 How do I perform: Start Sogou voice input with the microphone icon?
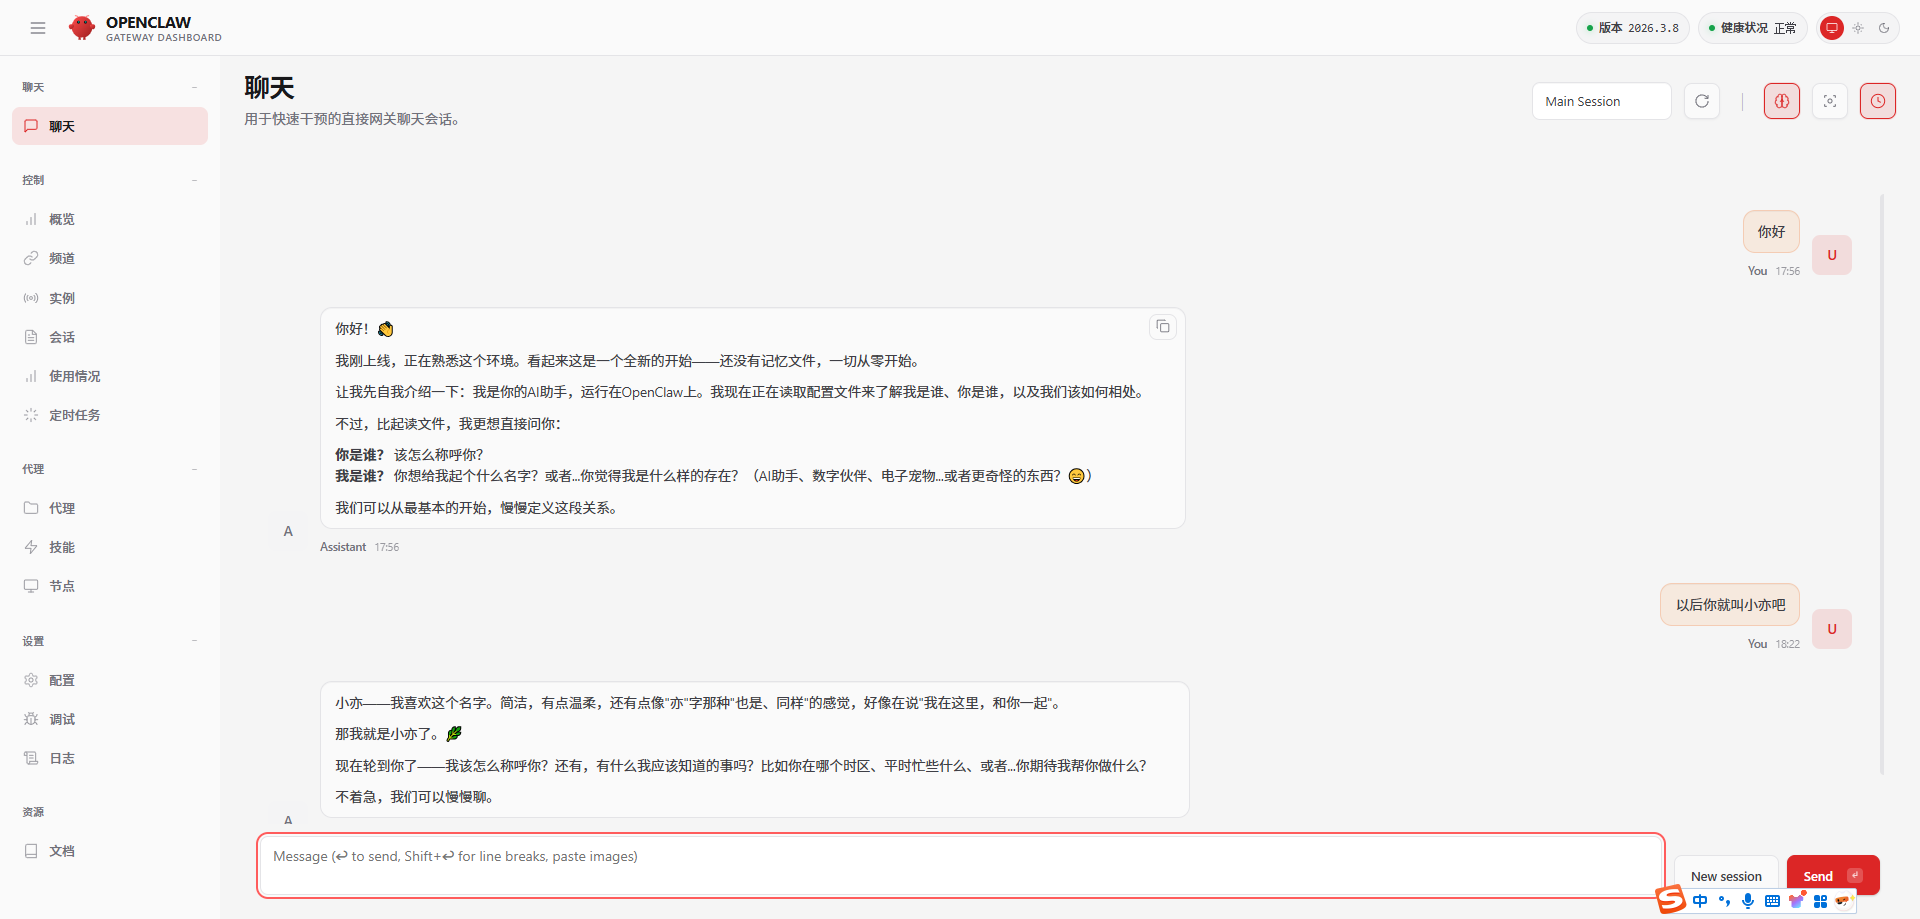click(1748, 901)
